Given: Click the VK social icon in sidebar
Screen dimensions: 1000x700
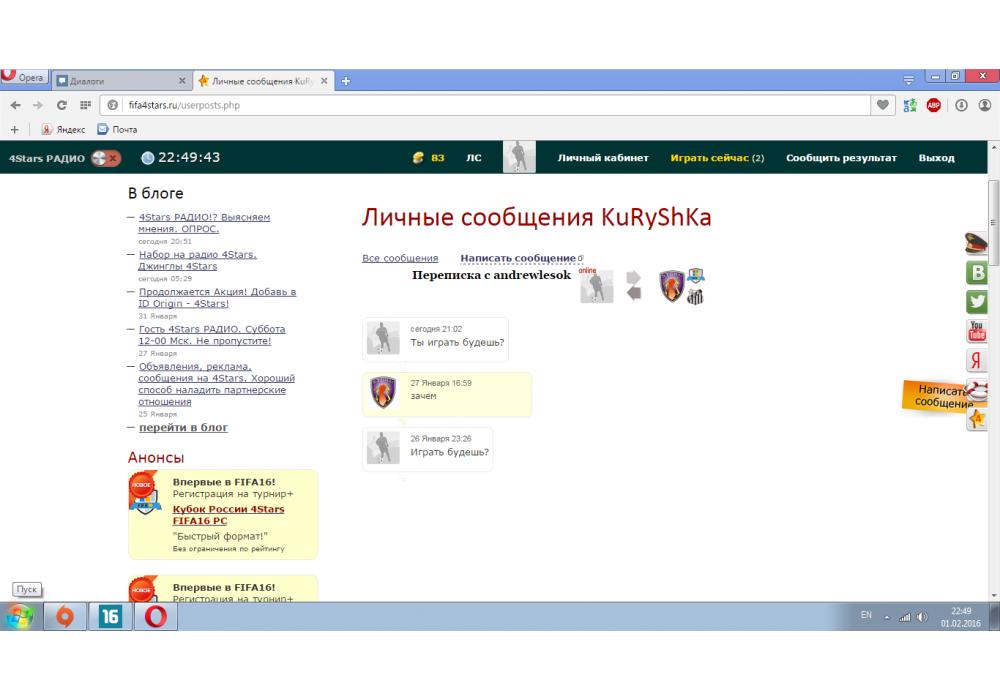Looking at the screenshot, I should click(977, 273).
